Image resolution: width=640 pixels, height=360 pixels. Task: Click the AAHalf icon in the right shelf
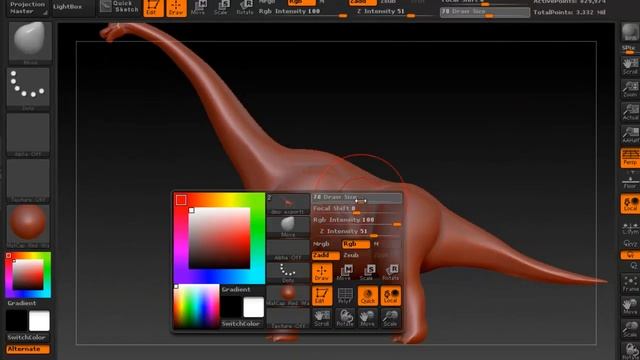(630, 136)
